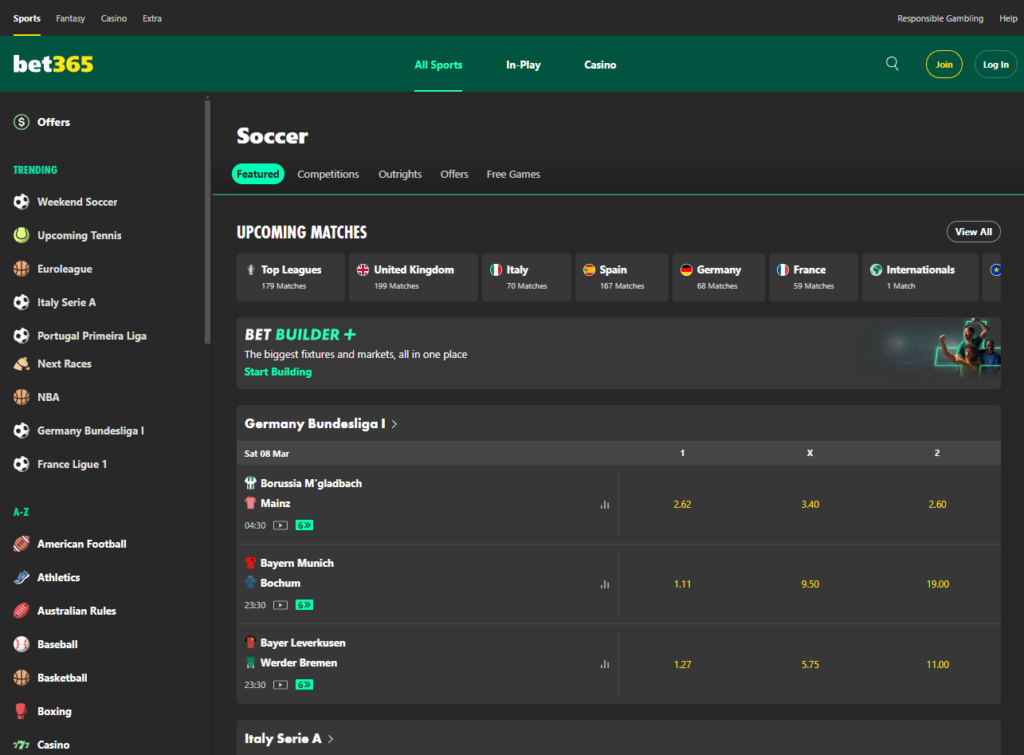Click the Join button
The height and width of the screenshot is (755, 1024).
pyautogui.click(x=943, y=64)
